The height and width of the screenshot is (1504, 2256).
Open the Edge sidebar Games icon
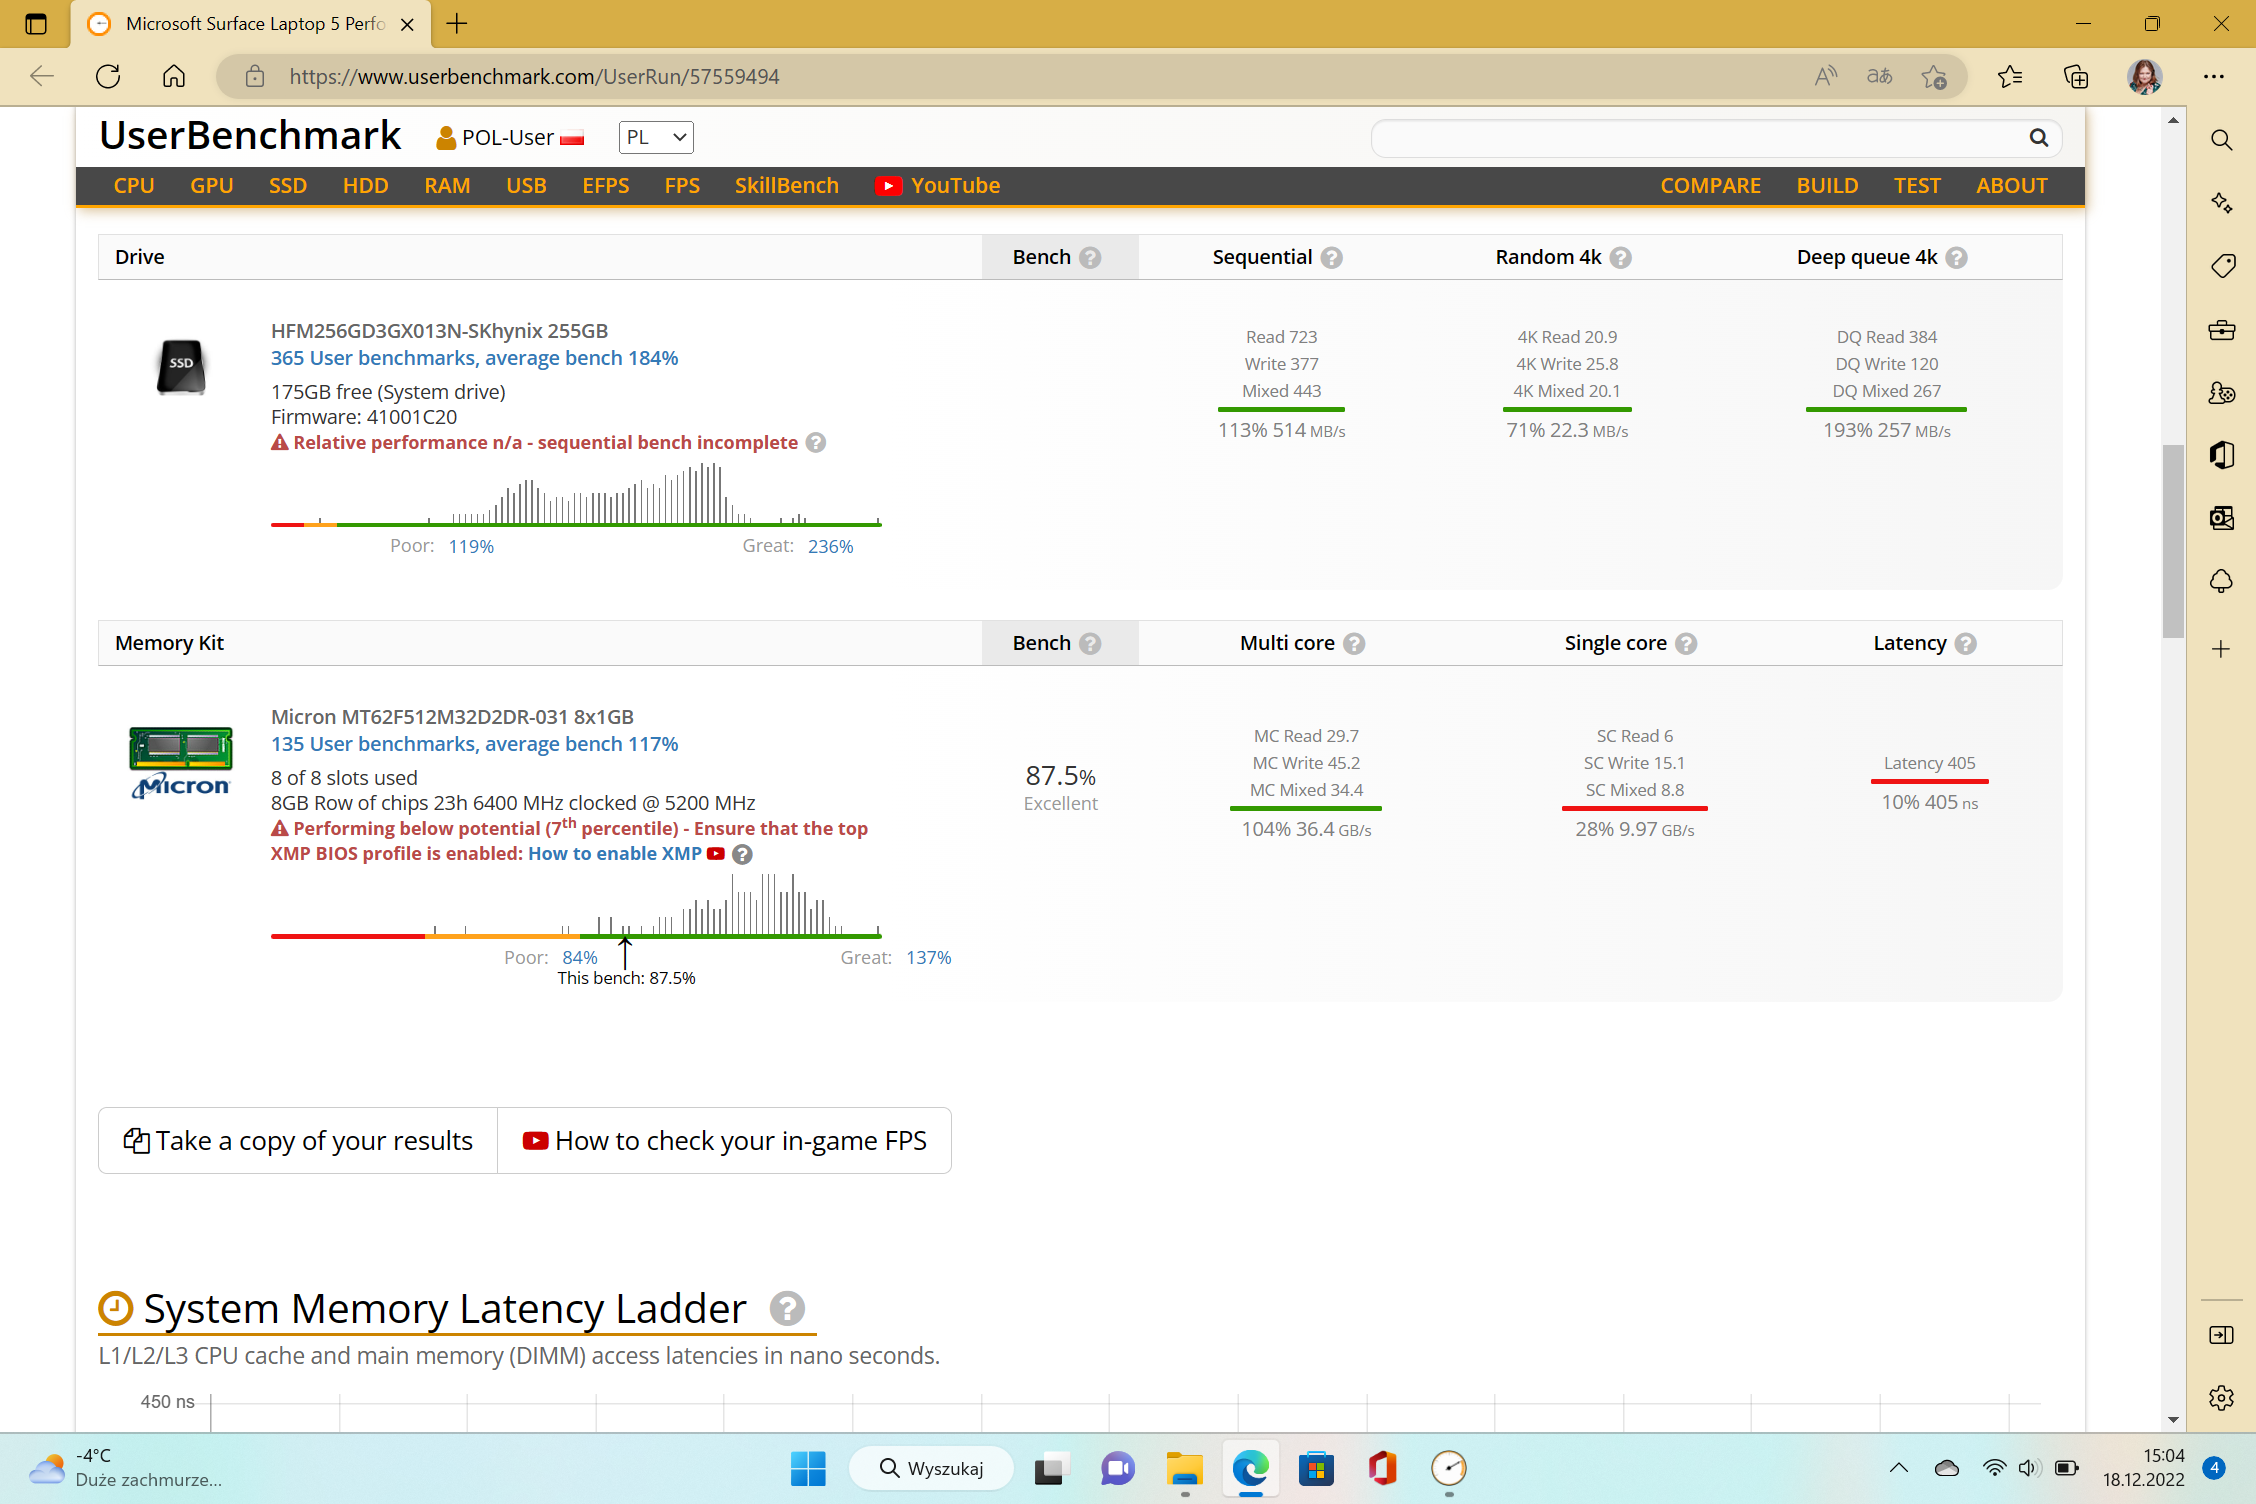point(2222,393)
